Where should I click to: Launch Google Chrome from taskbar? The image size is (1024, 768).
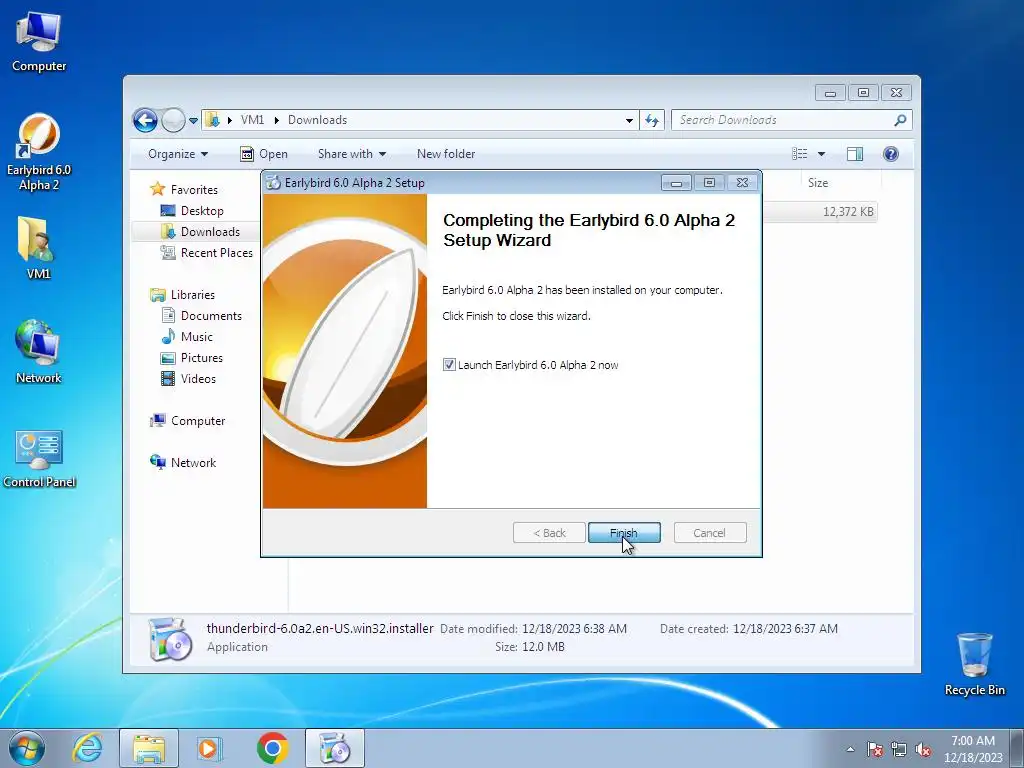tap(272, 748)
